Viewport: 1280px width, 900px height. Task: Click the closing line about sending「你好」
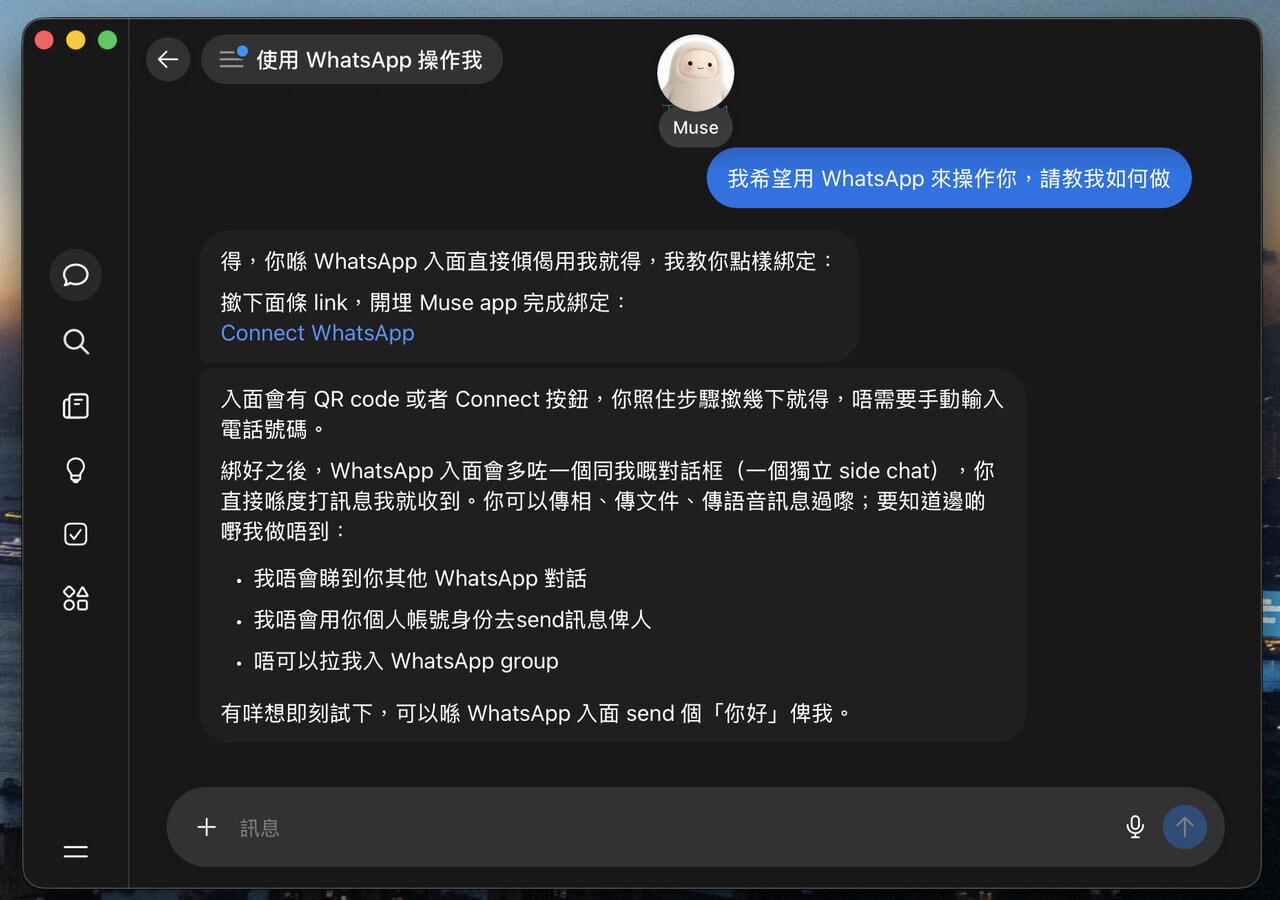pyautogui.click(x=536, y=714)
